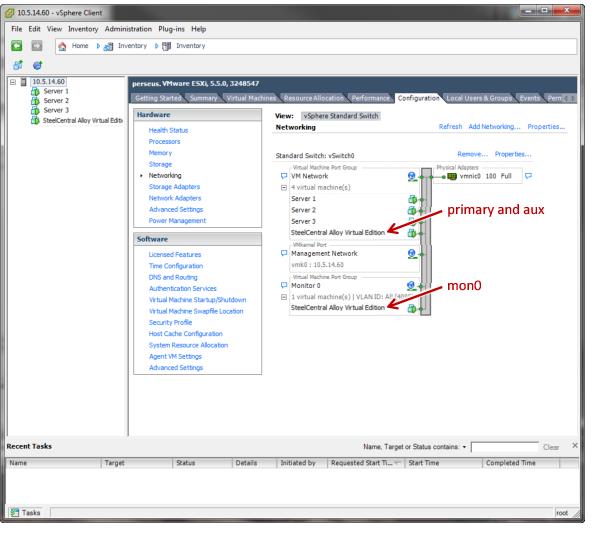Open DNS and Routing under Software
Viewport: 613px width, 536px height.
[173, 277]
